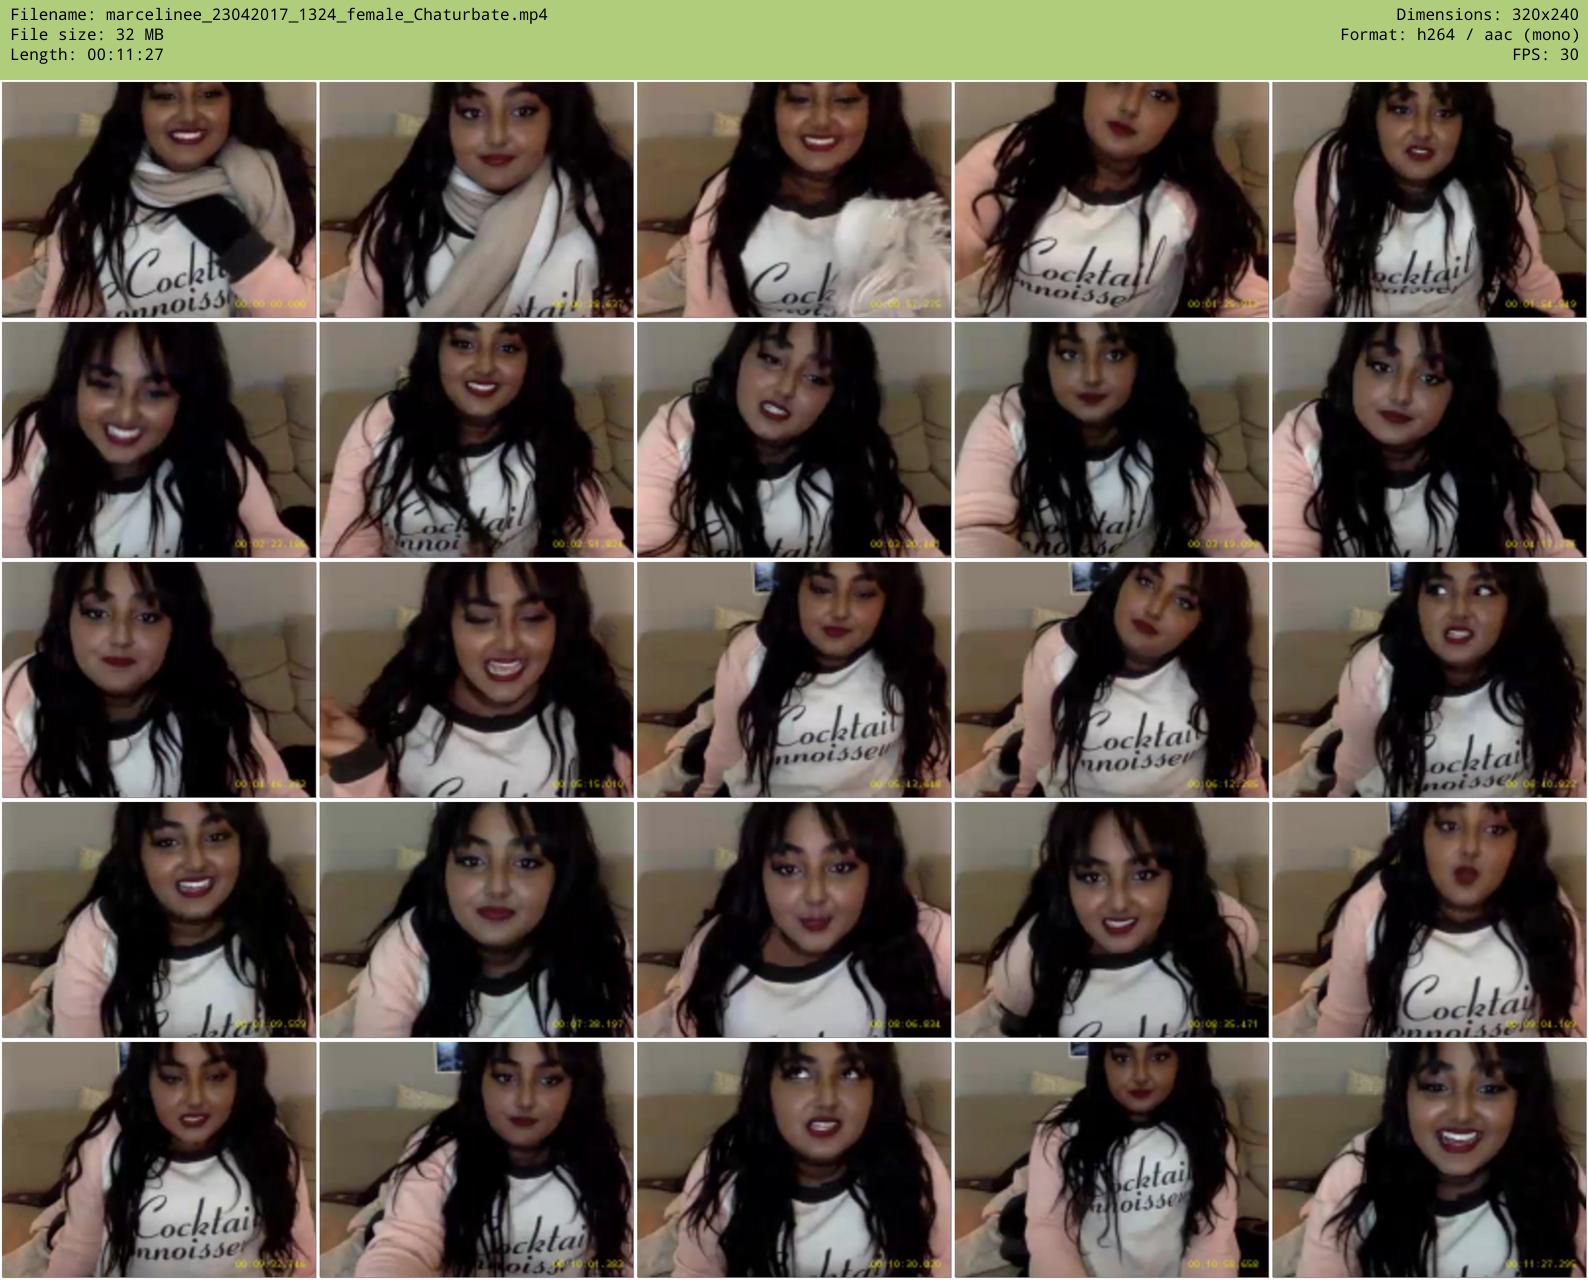This screenshot has width=1588, height=1280.
Task: Select the thumbnail stamped 00:04:46
Action: (159, 680)
